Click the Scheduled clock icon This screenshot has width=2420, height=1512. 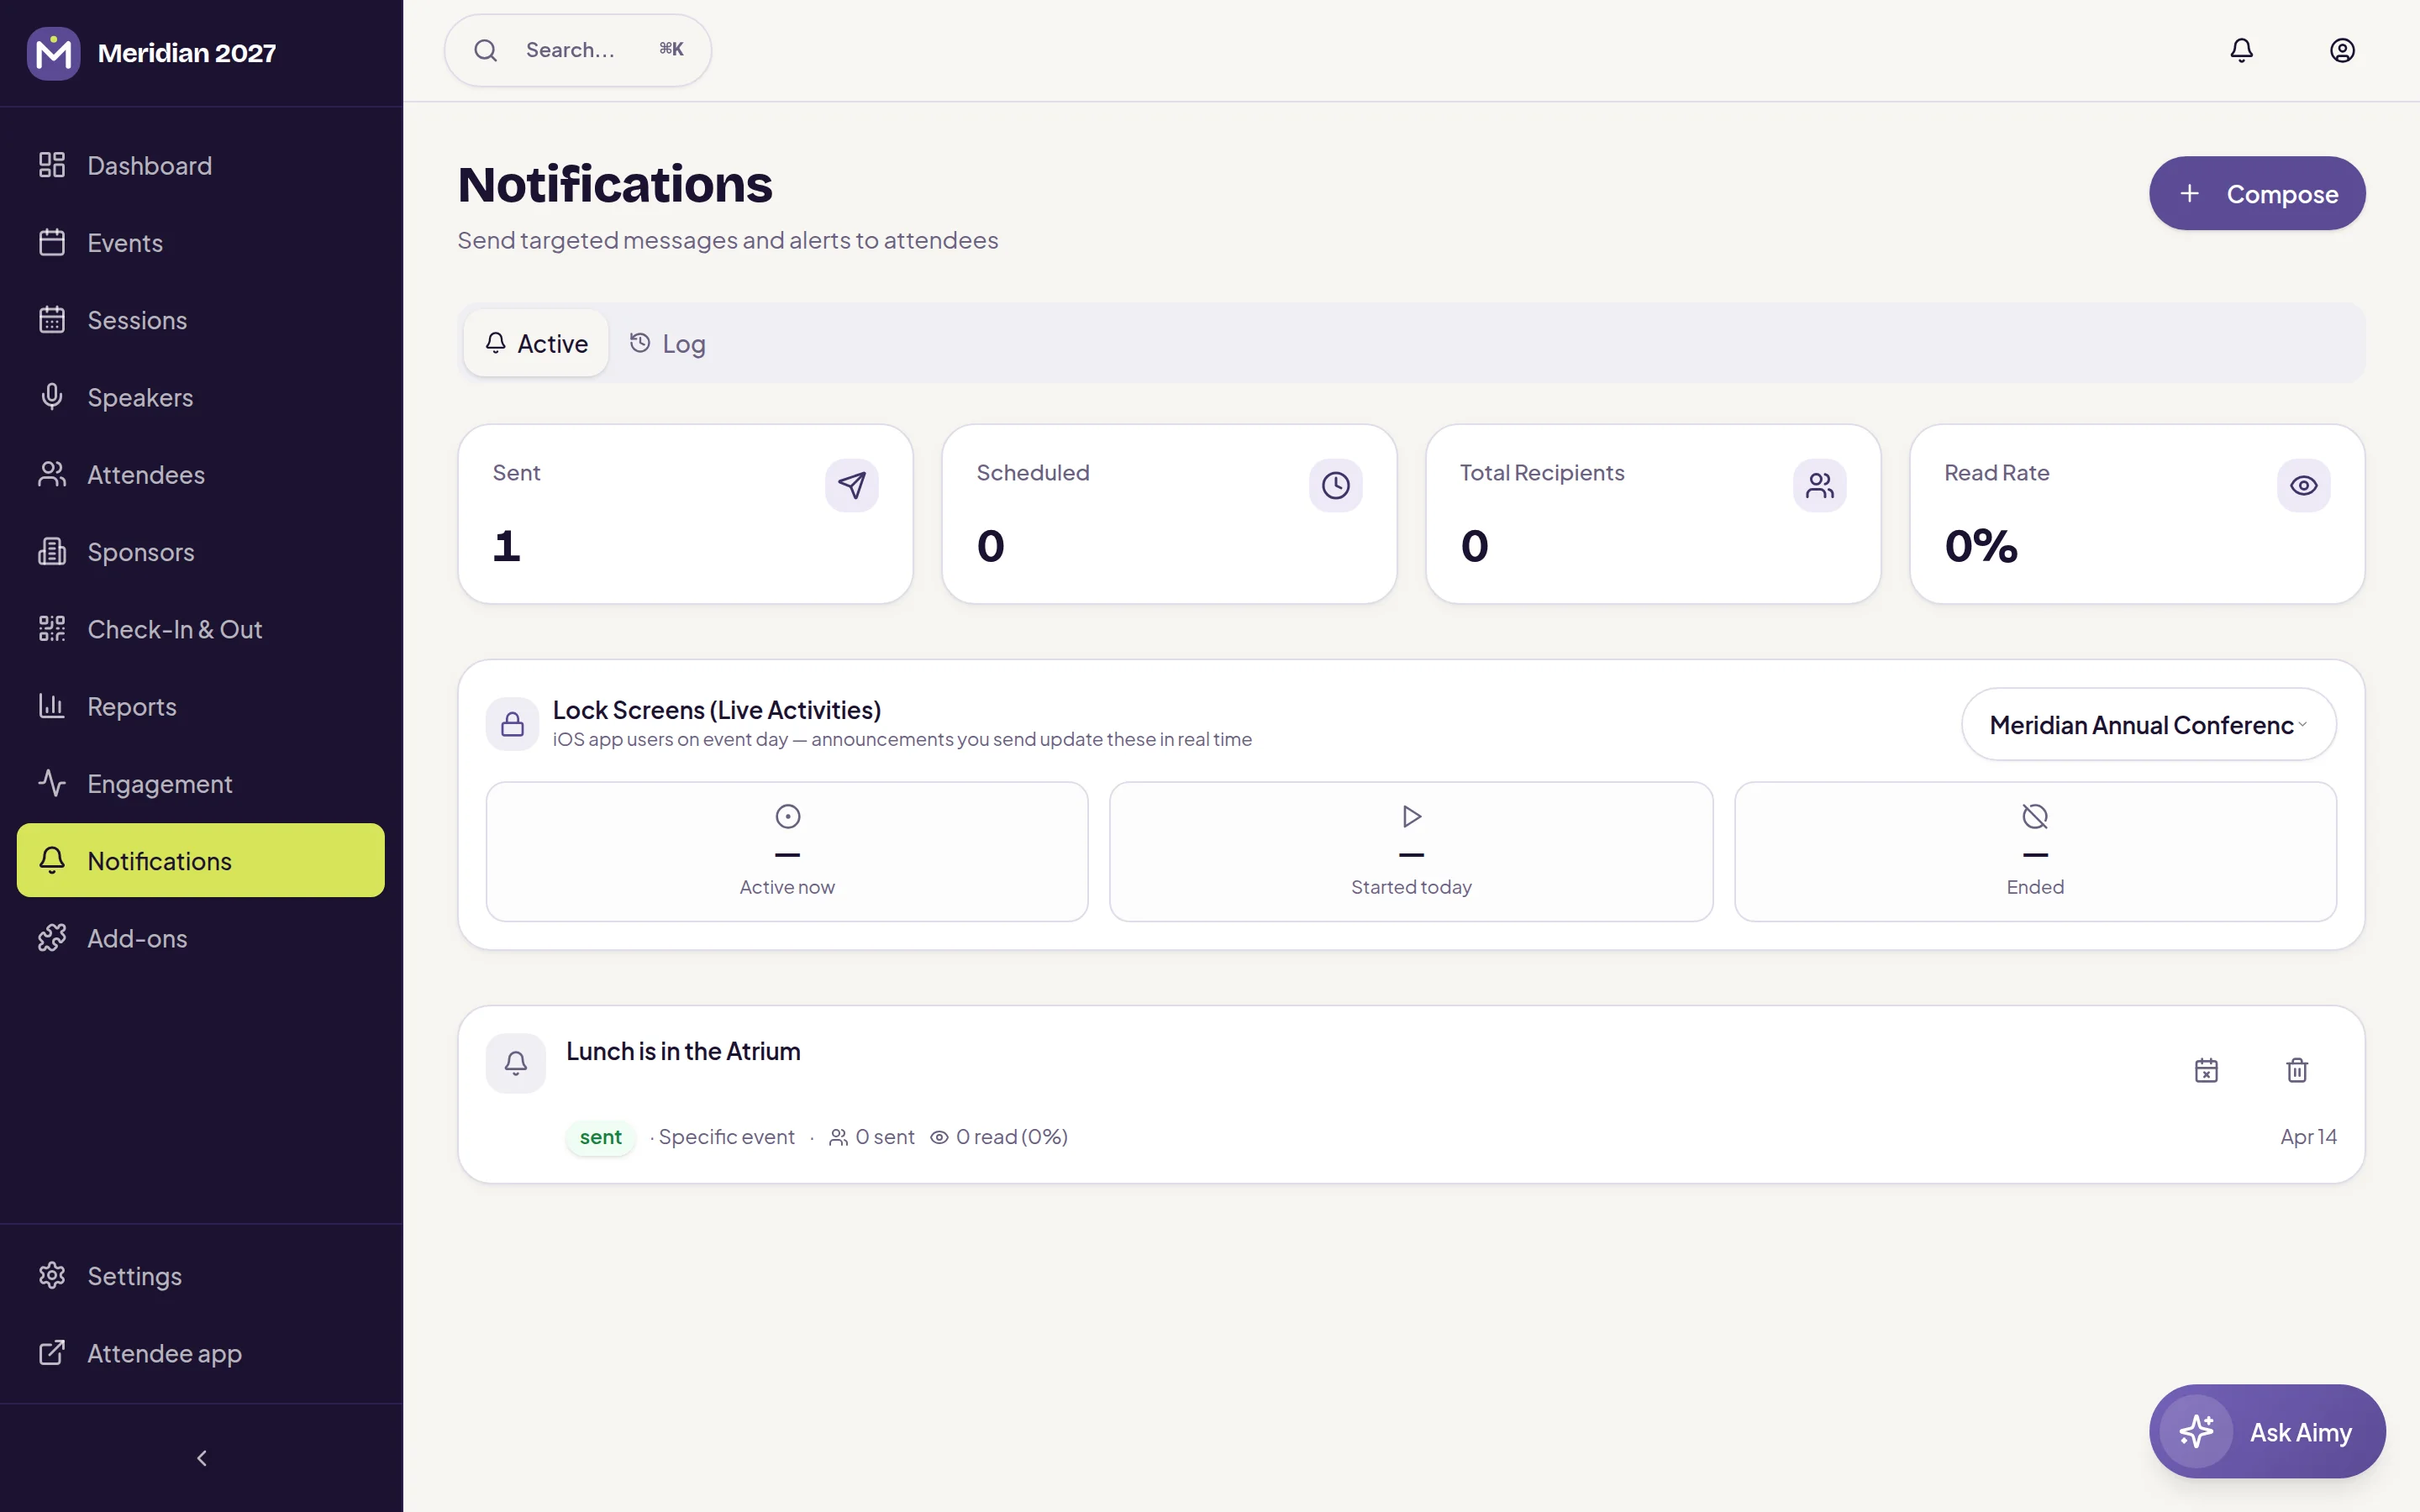pyautogui.click(x=1335, y=485)
